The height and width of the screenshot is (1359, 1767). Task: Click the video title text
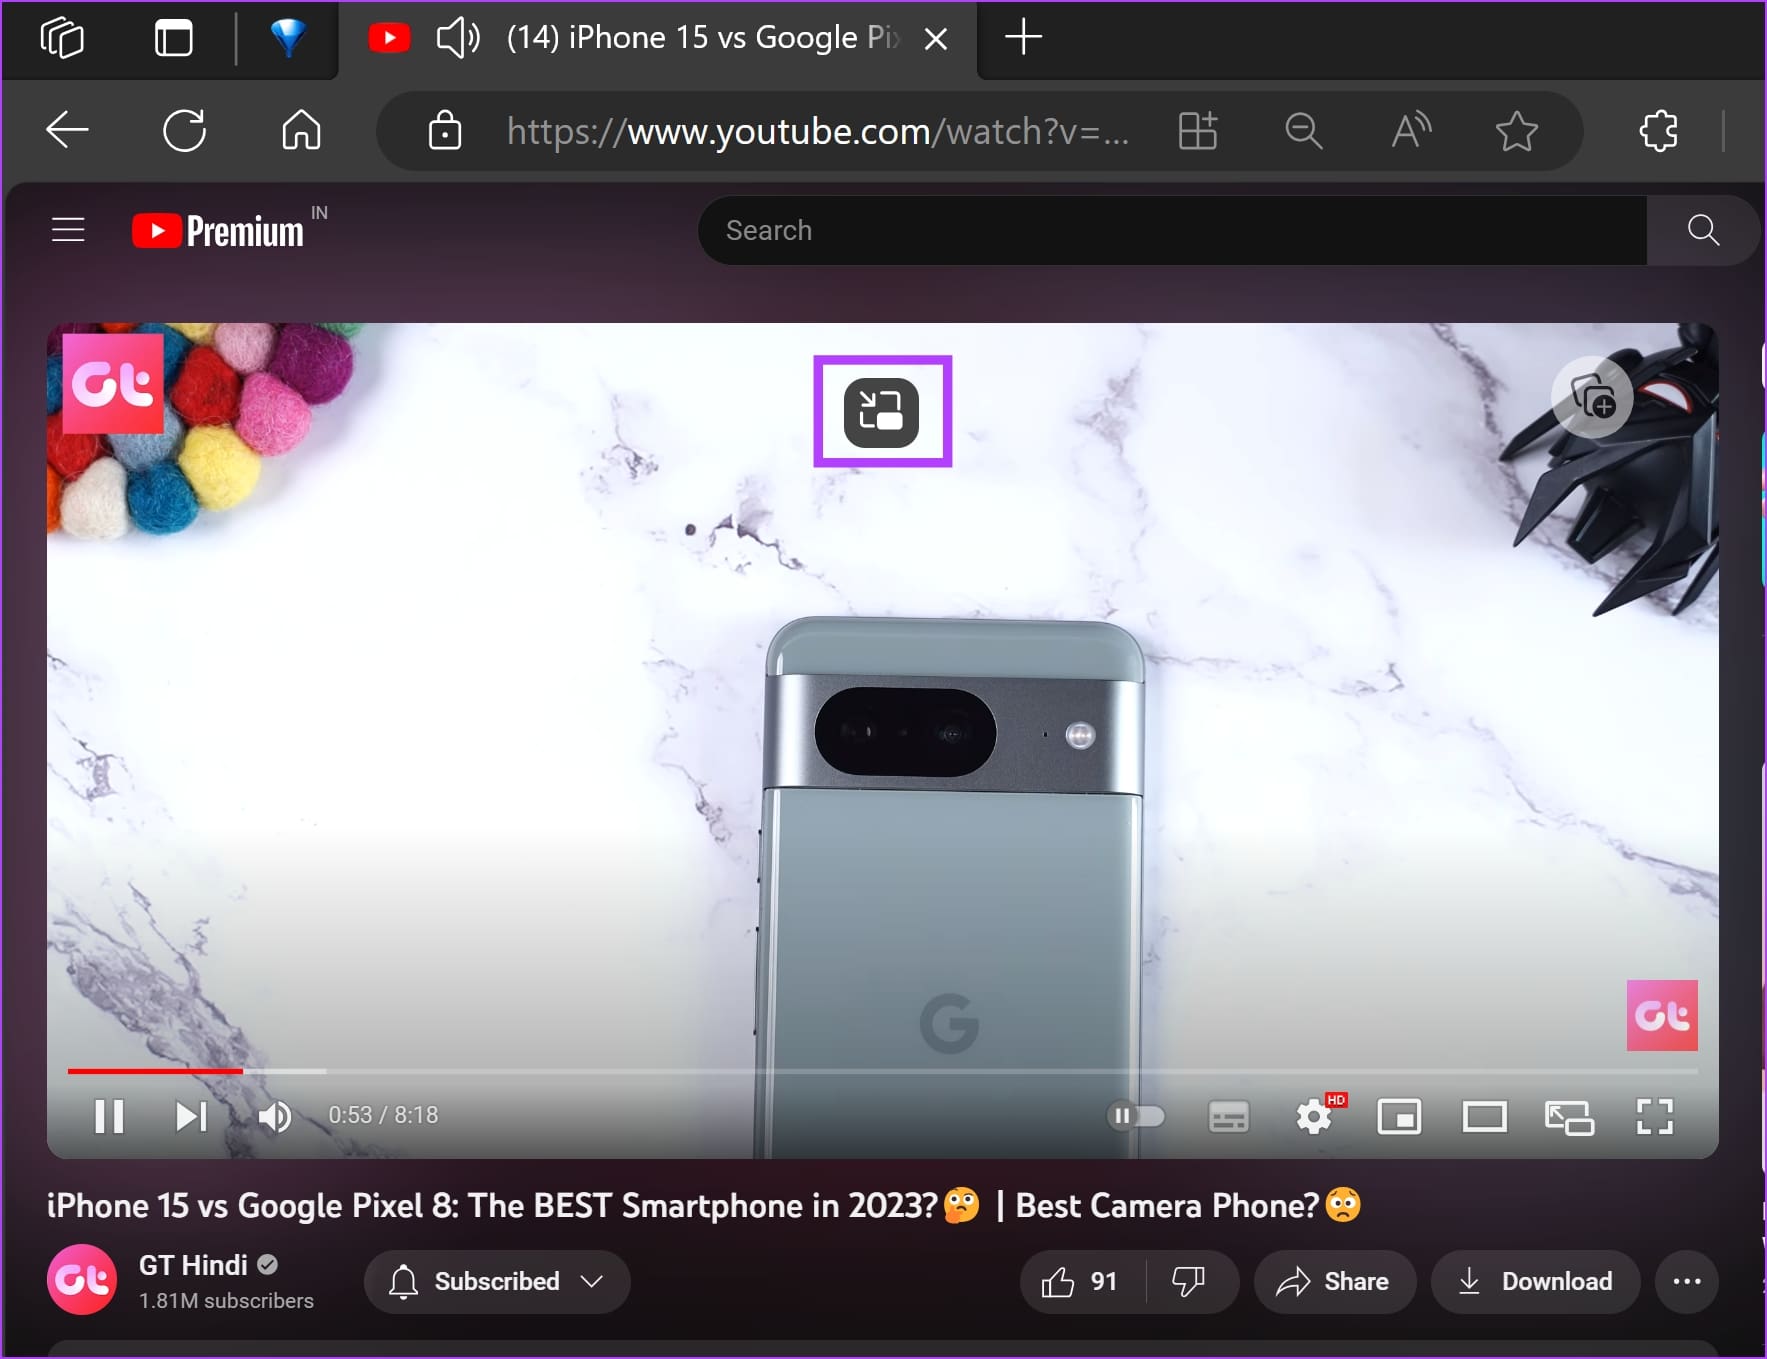[704, 1205]
